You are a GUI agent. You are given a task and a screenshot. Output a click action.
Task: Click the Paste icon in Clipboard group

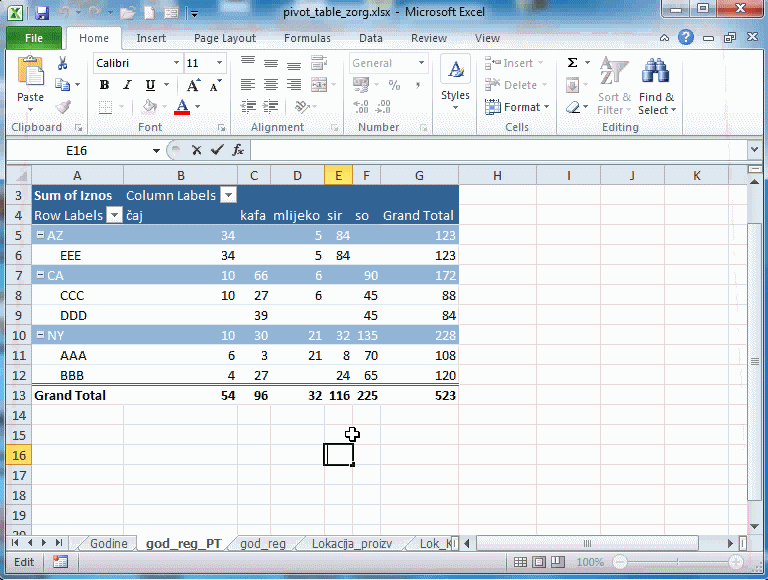tap(31, 75)
